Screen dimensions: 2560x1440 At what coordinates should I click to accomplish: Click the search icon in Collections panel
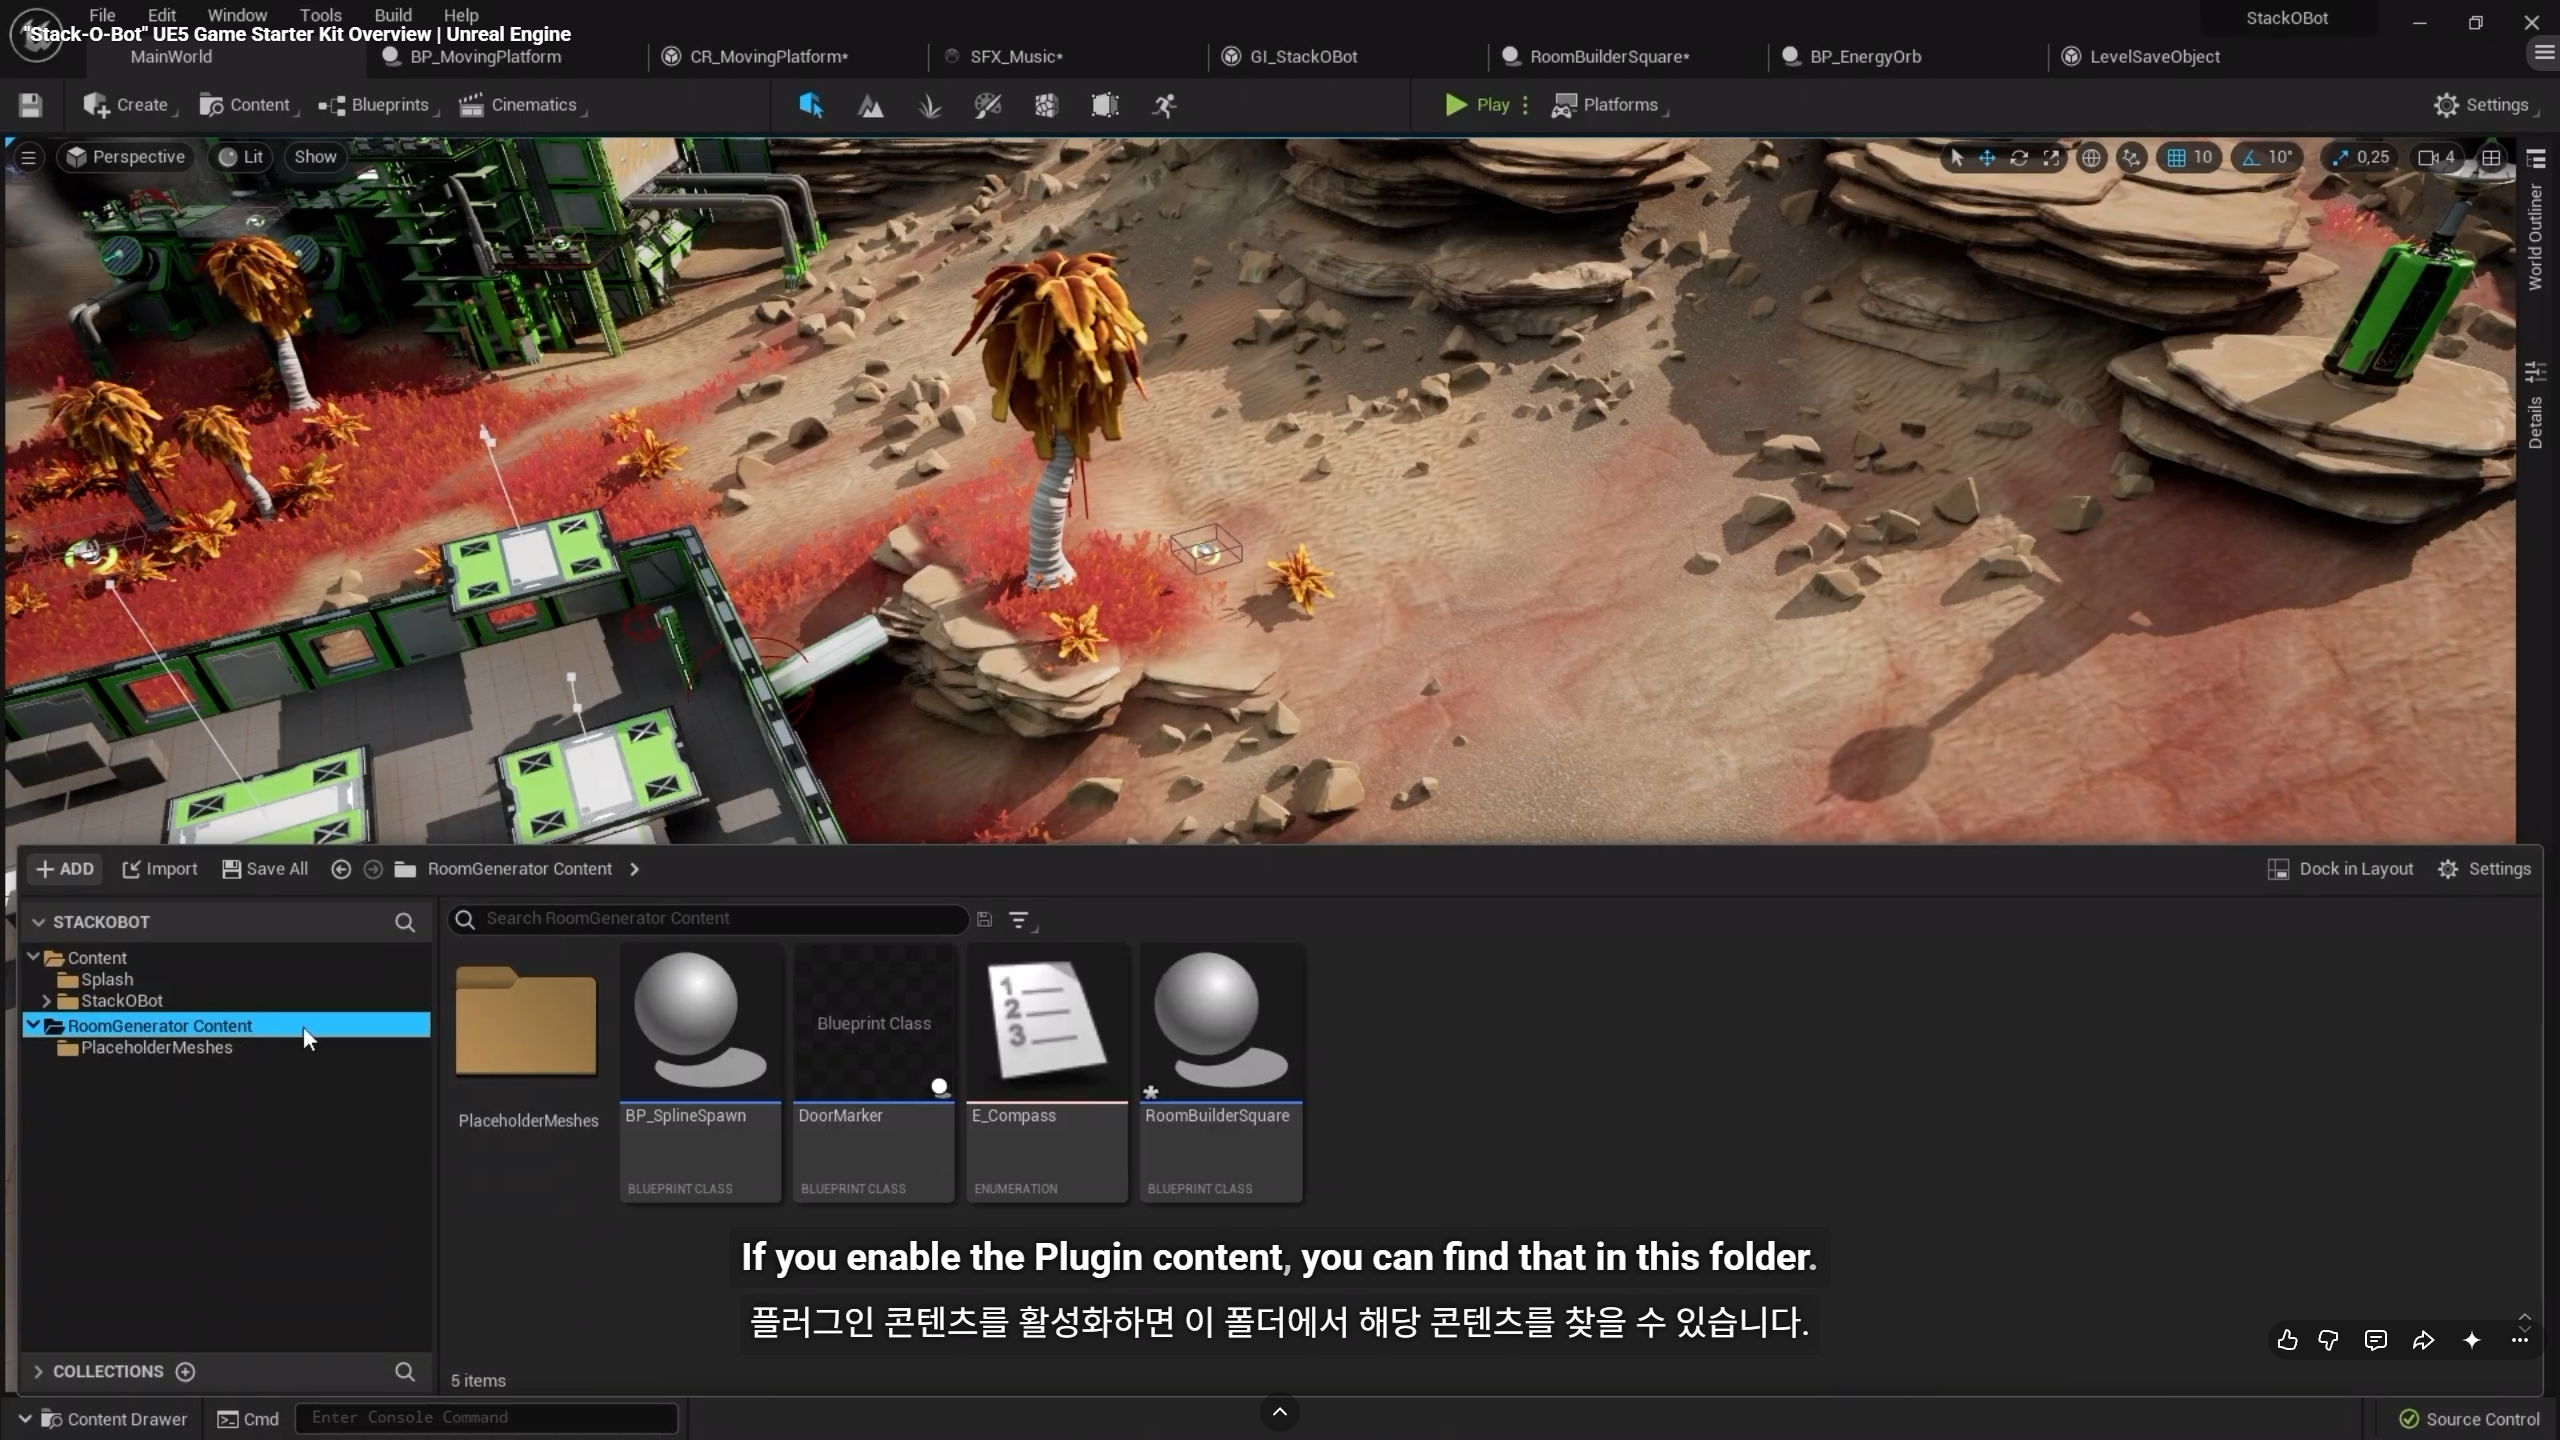(x=405, y=1371)
